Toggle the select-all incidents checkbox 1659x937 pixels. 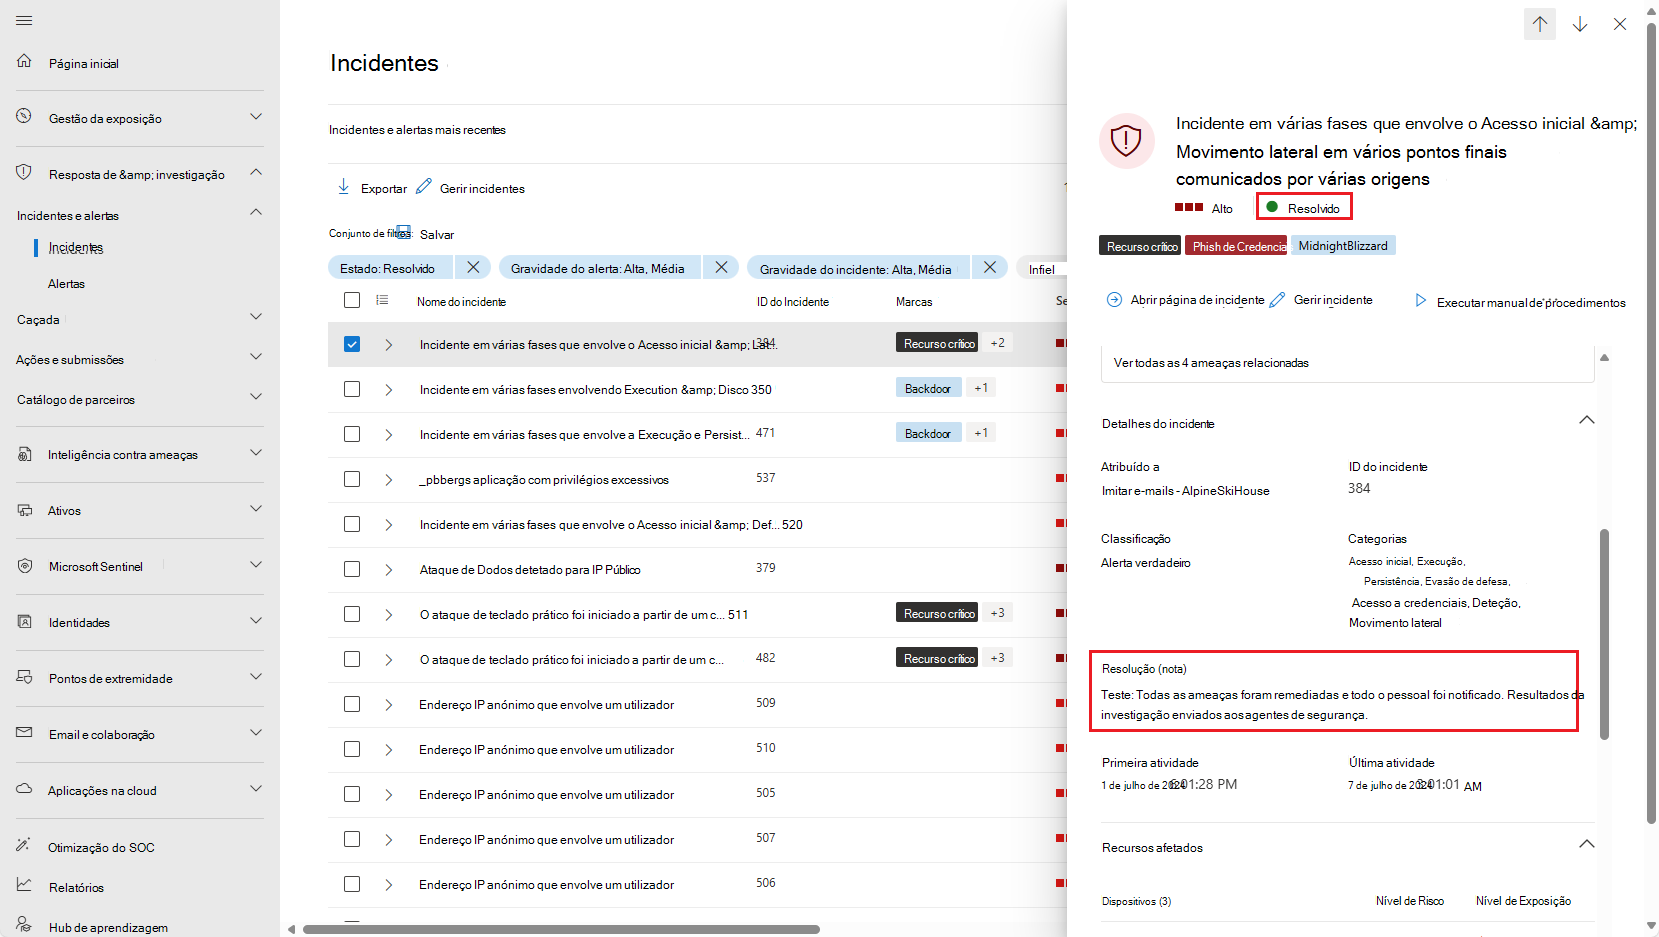pos(352,300)
